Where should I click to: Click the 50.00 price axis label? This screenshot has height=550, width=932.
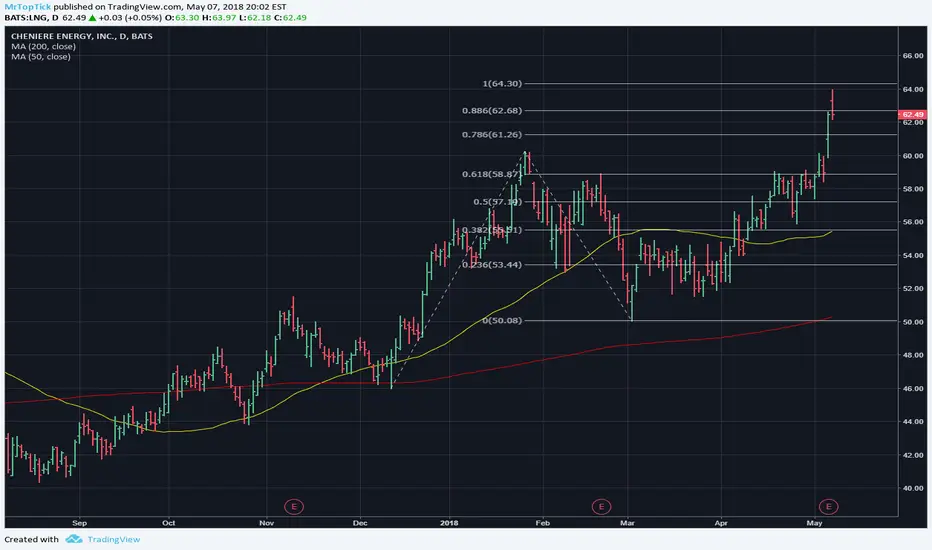[x=913, y=322]
